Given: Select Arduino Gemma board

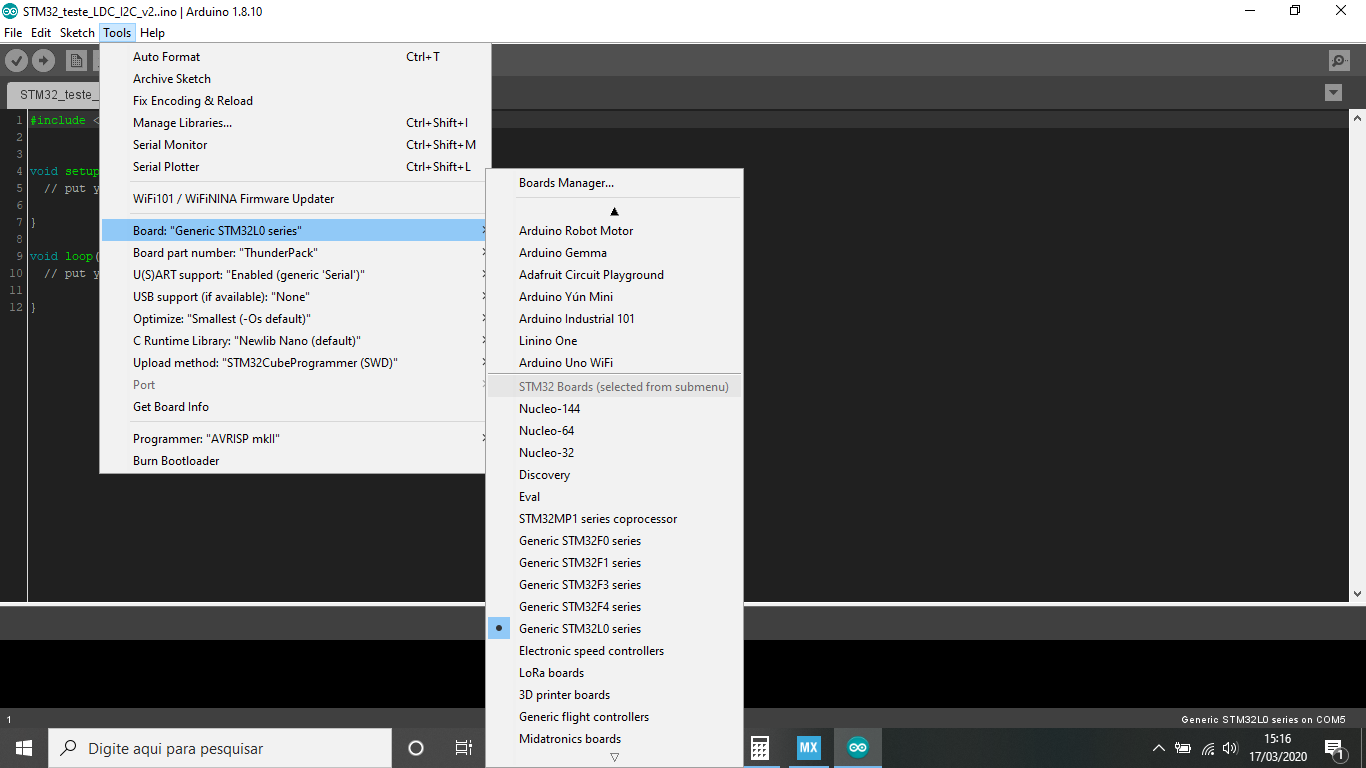Looking at the screenshot, I should [x=614, y=253].
